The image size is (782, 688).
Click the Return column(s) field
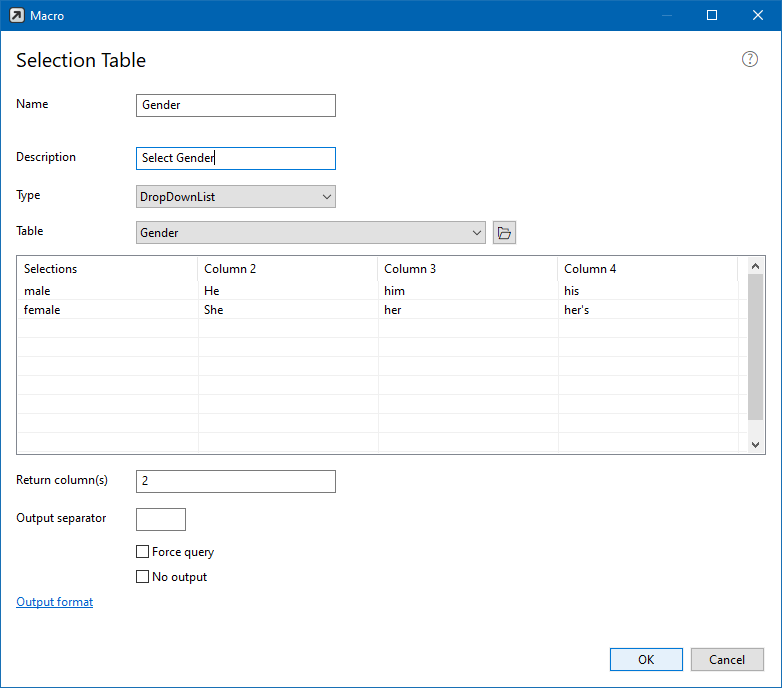pos(235,481)
